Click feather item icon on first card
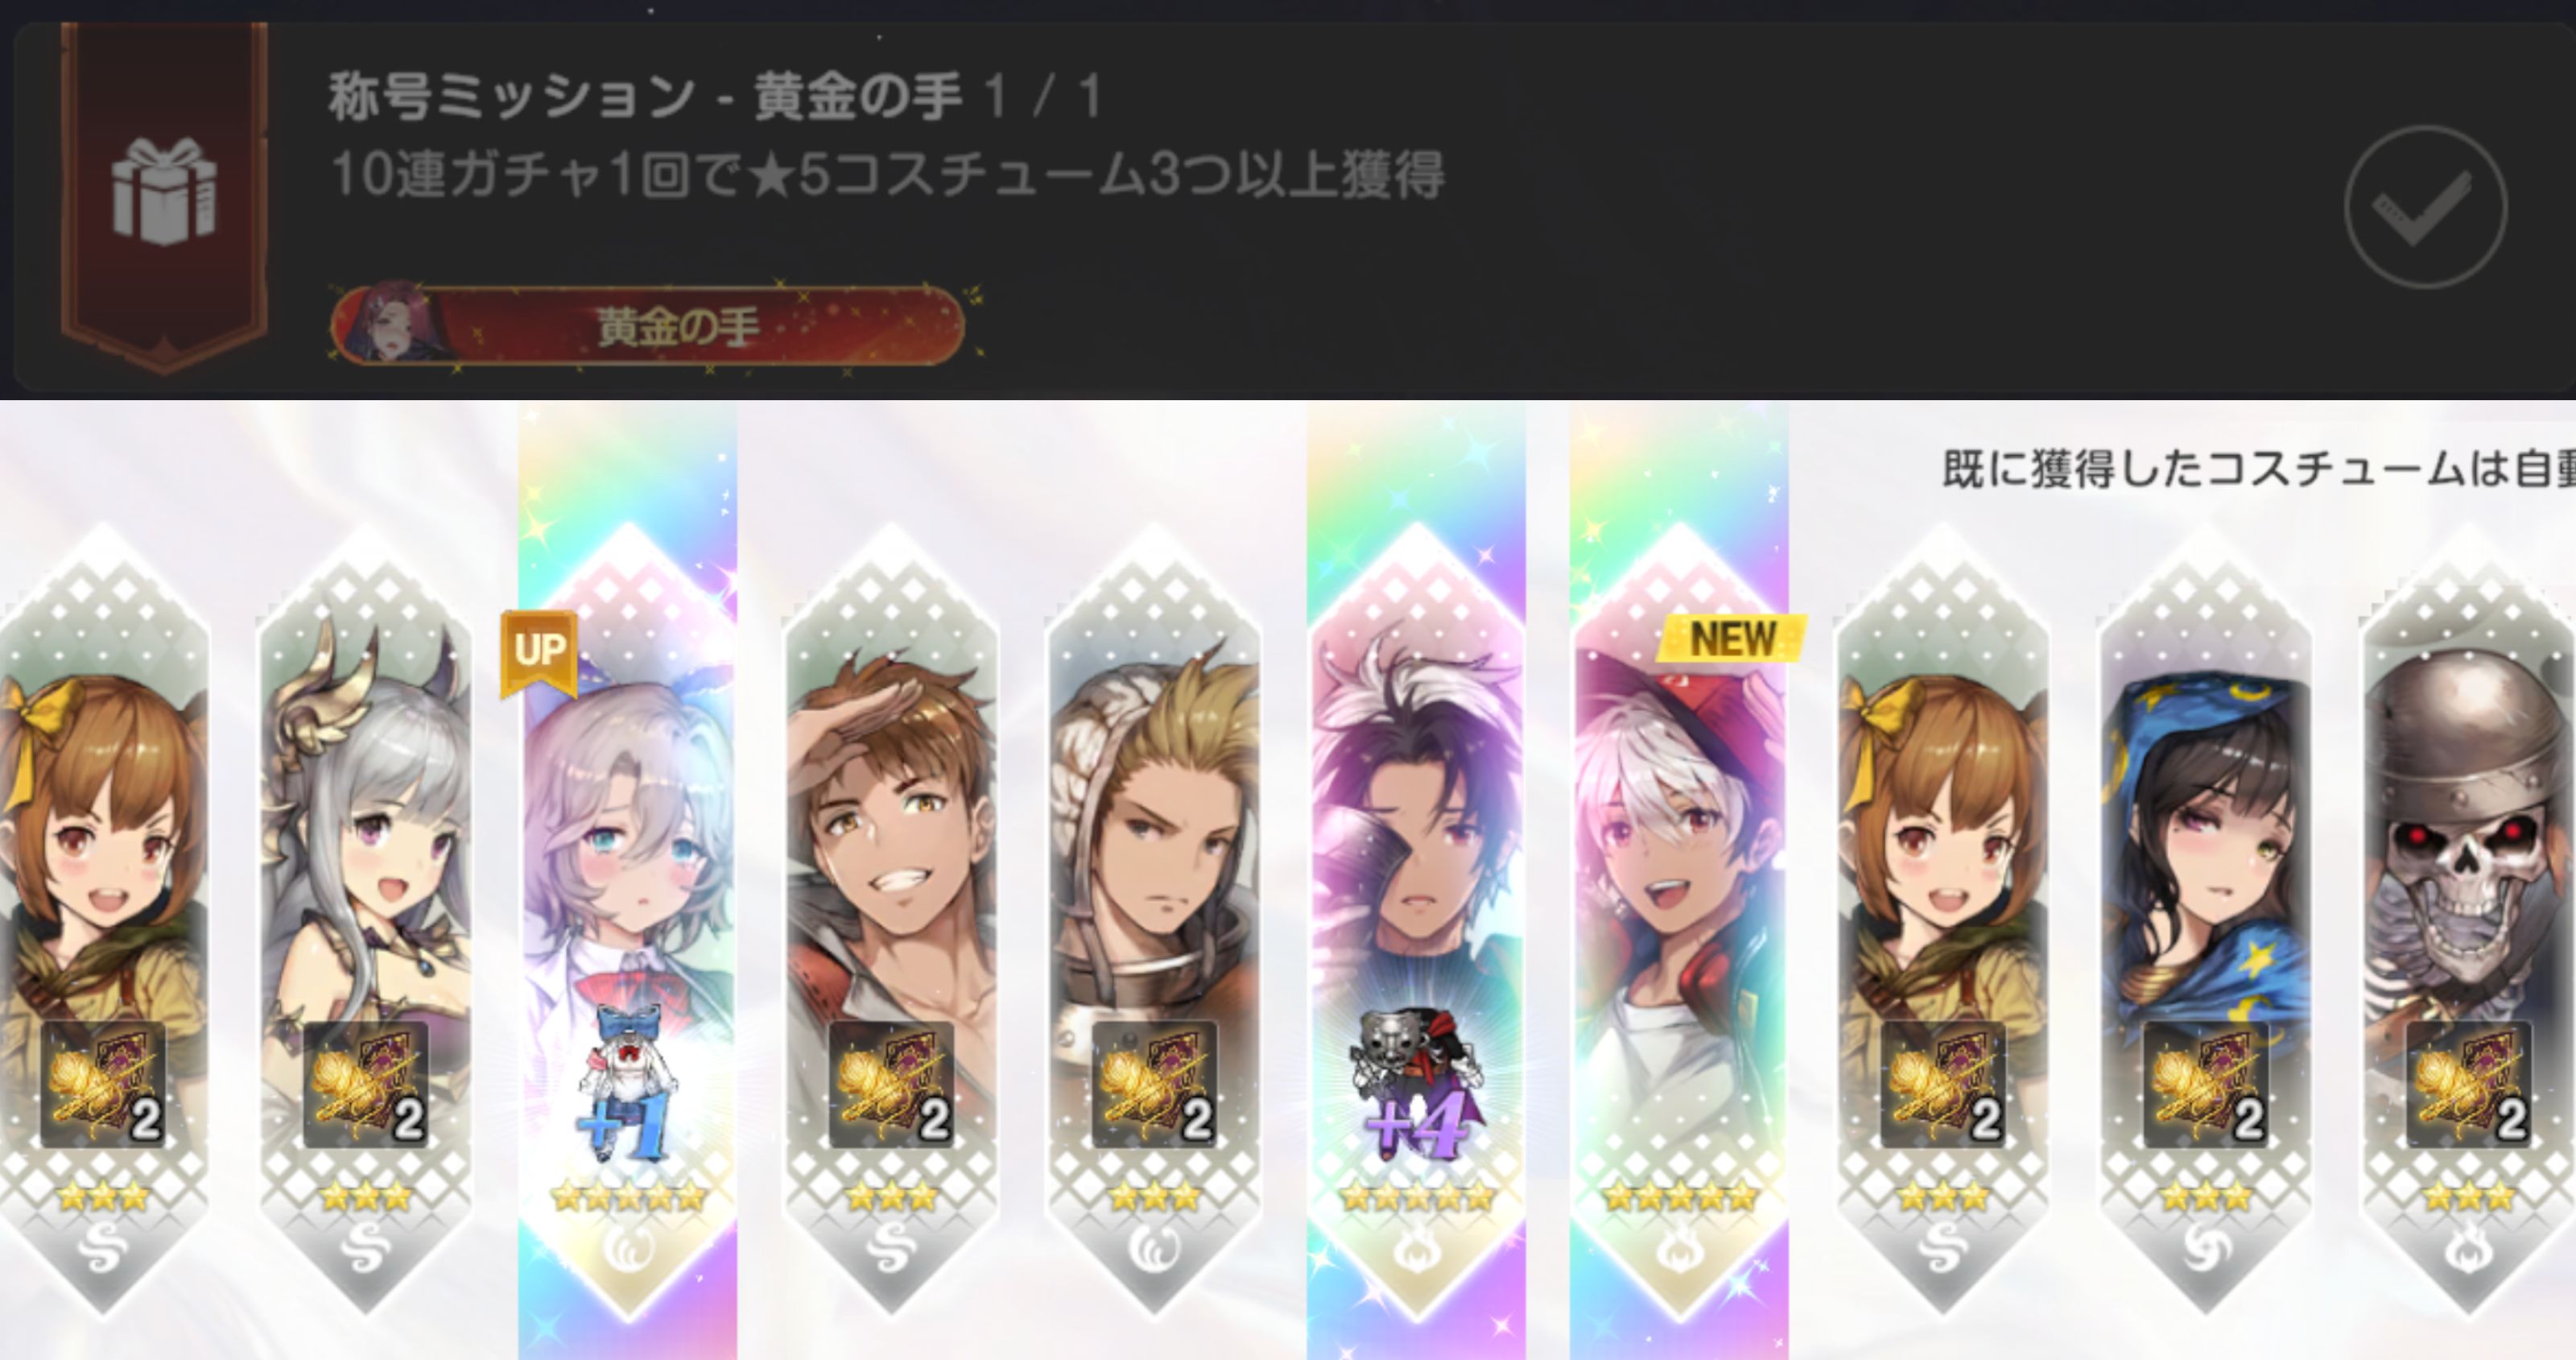This screenshot has height=1360, width=2576. coord(102,1084)
